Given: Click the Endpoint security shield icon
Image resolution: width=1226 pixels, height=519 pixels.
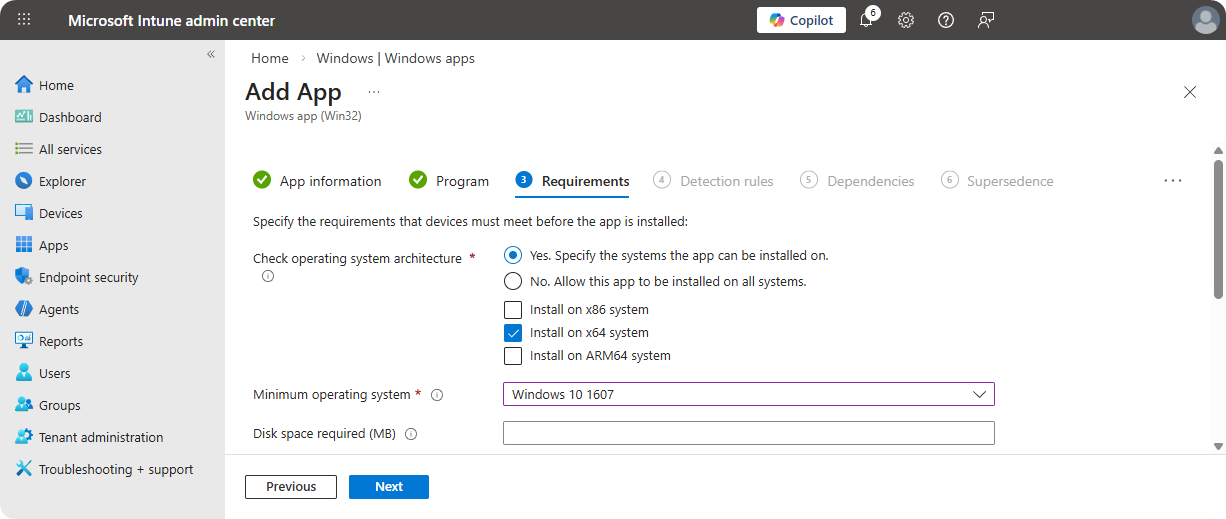Looking at the screenshot, I should pyautogui.click(x=24, y=277).
